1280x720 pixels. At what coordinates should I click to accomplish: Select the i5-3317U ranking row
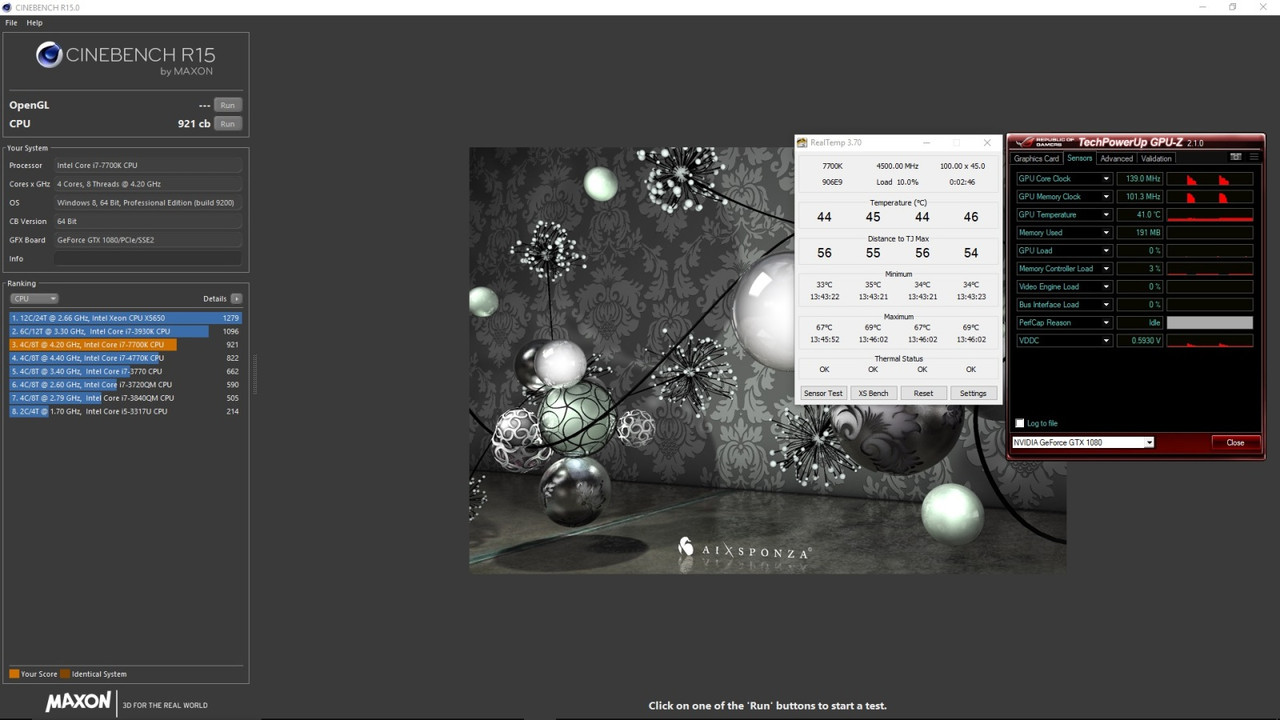coord(125,411)
